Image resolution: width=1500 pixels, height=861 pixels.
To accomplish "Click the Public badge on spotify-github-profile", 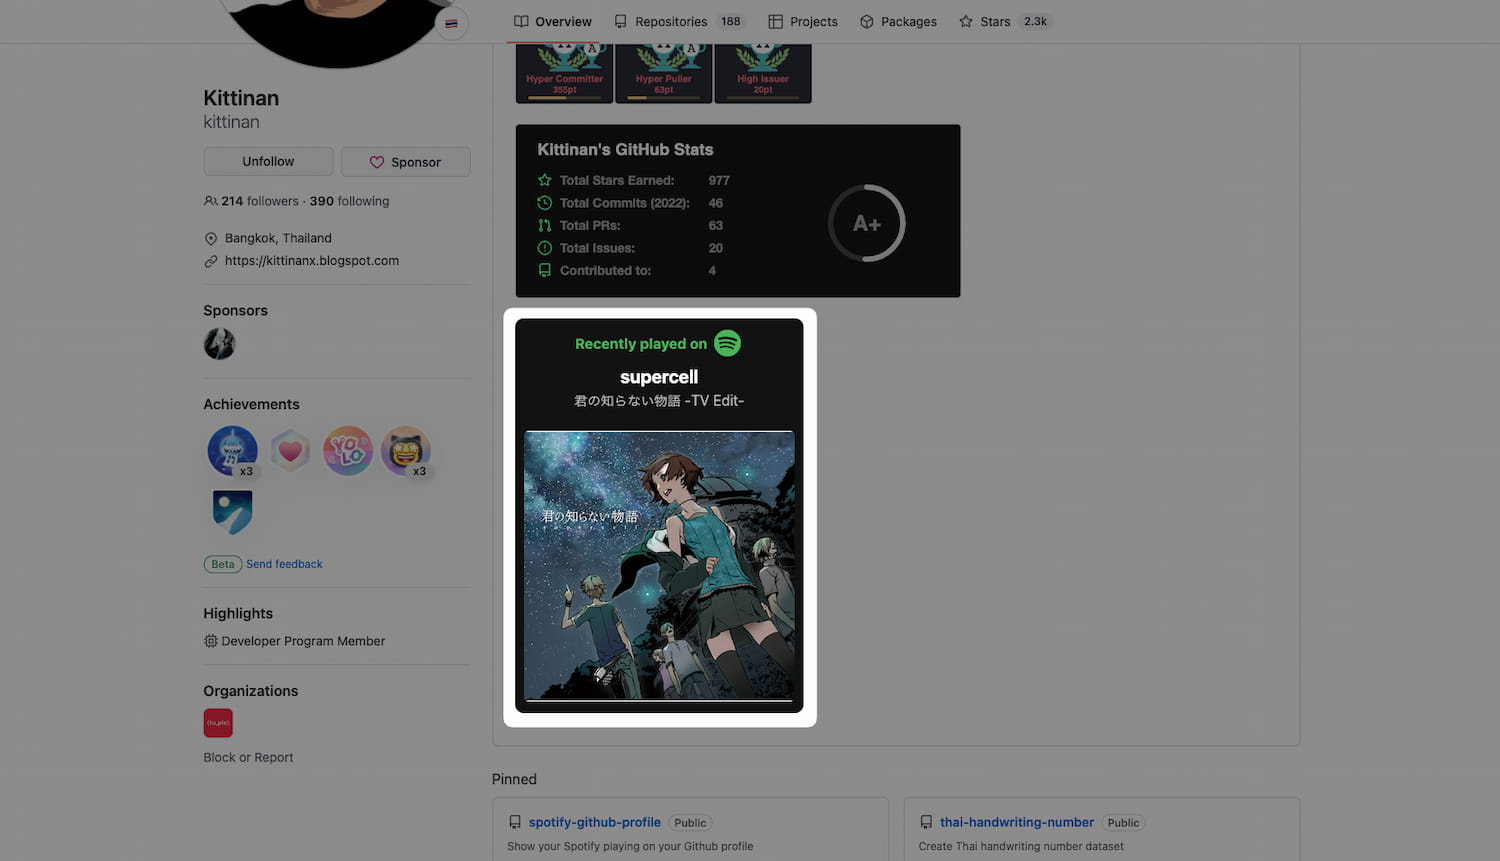I will 690,823.
